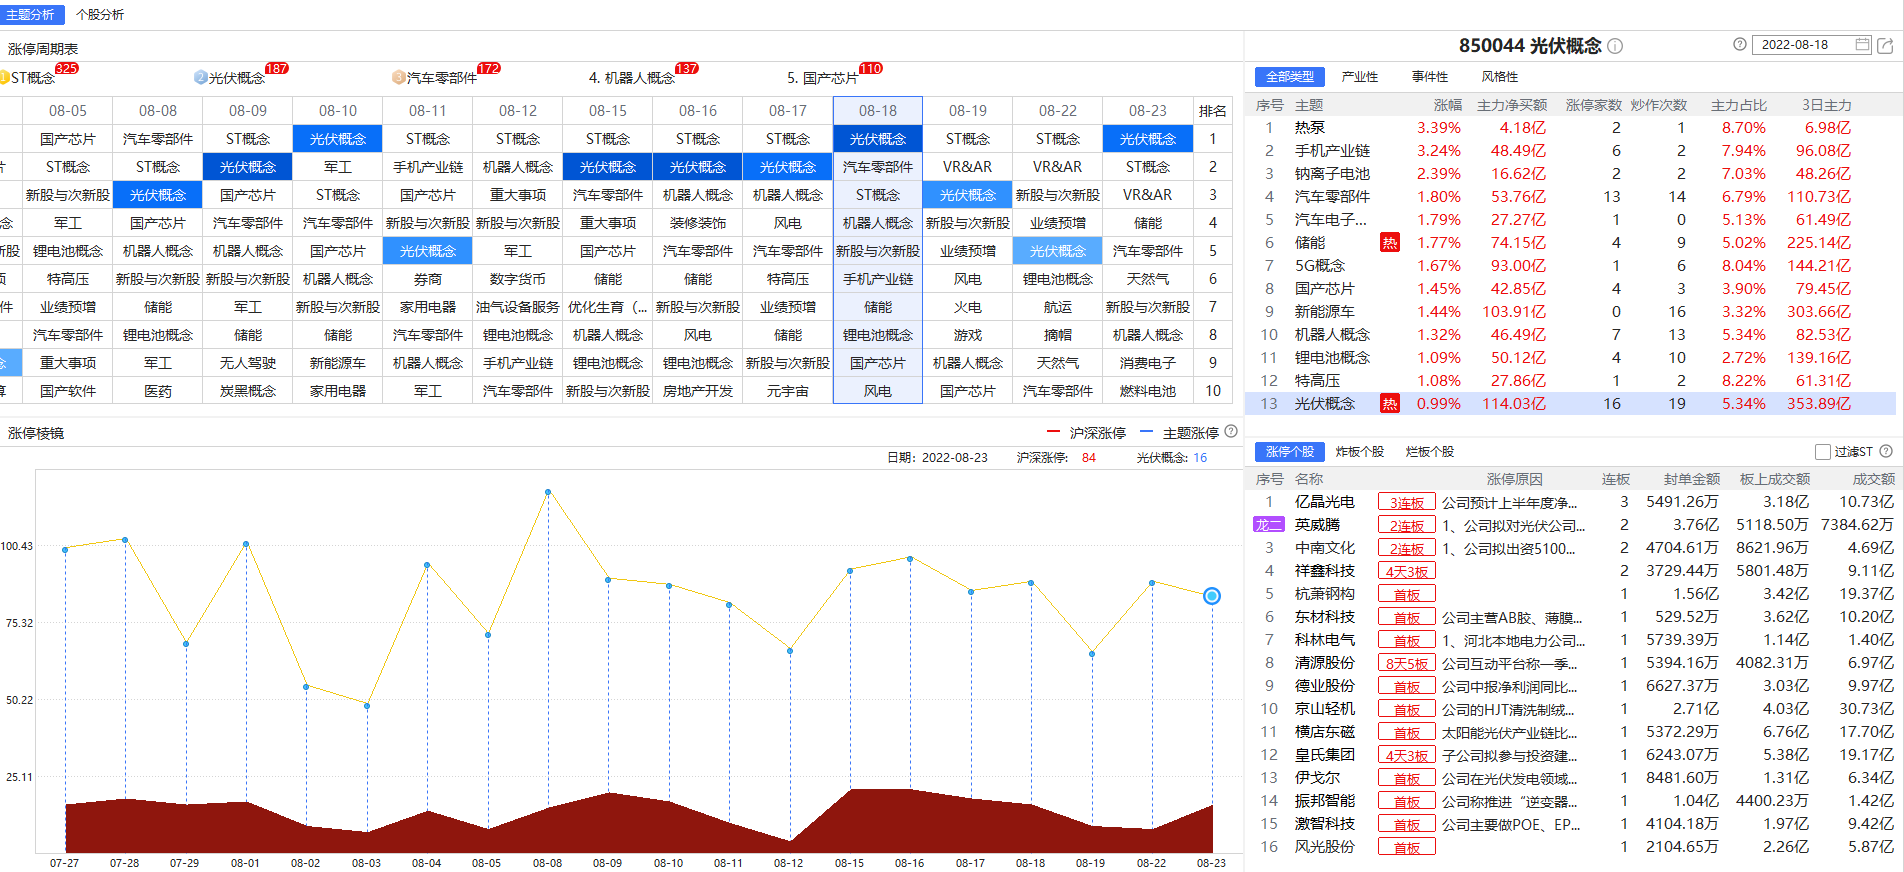The width and height of the screenshot is (1904, 872).
Task: Click the red 172 count badge on 汽车零部件
Action: click(489, 68)
